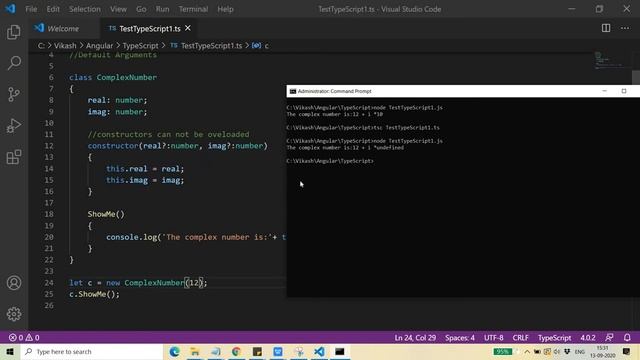
Task: Click the Dropbox icon in system tray
Action: pos(567,351)
